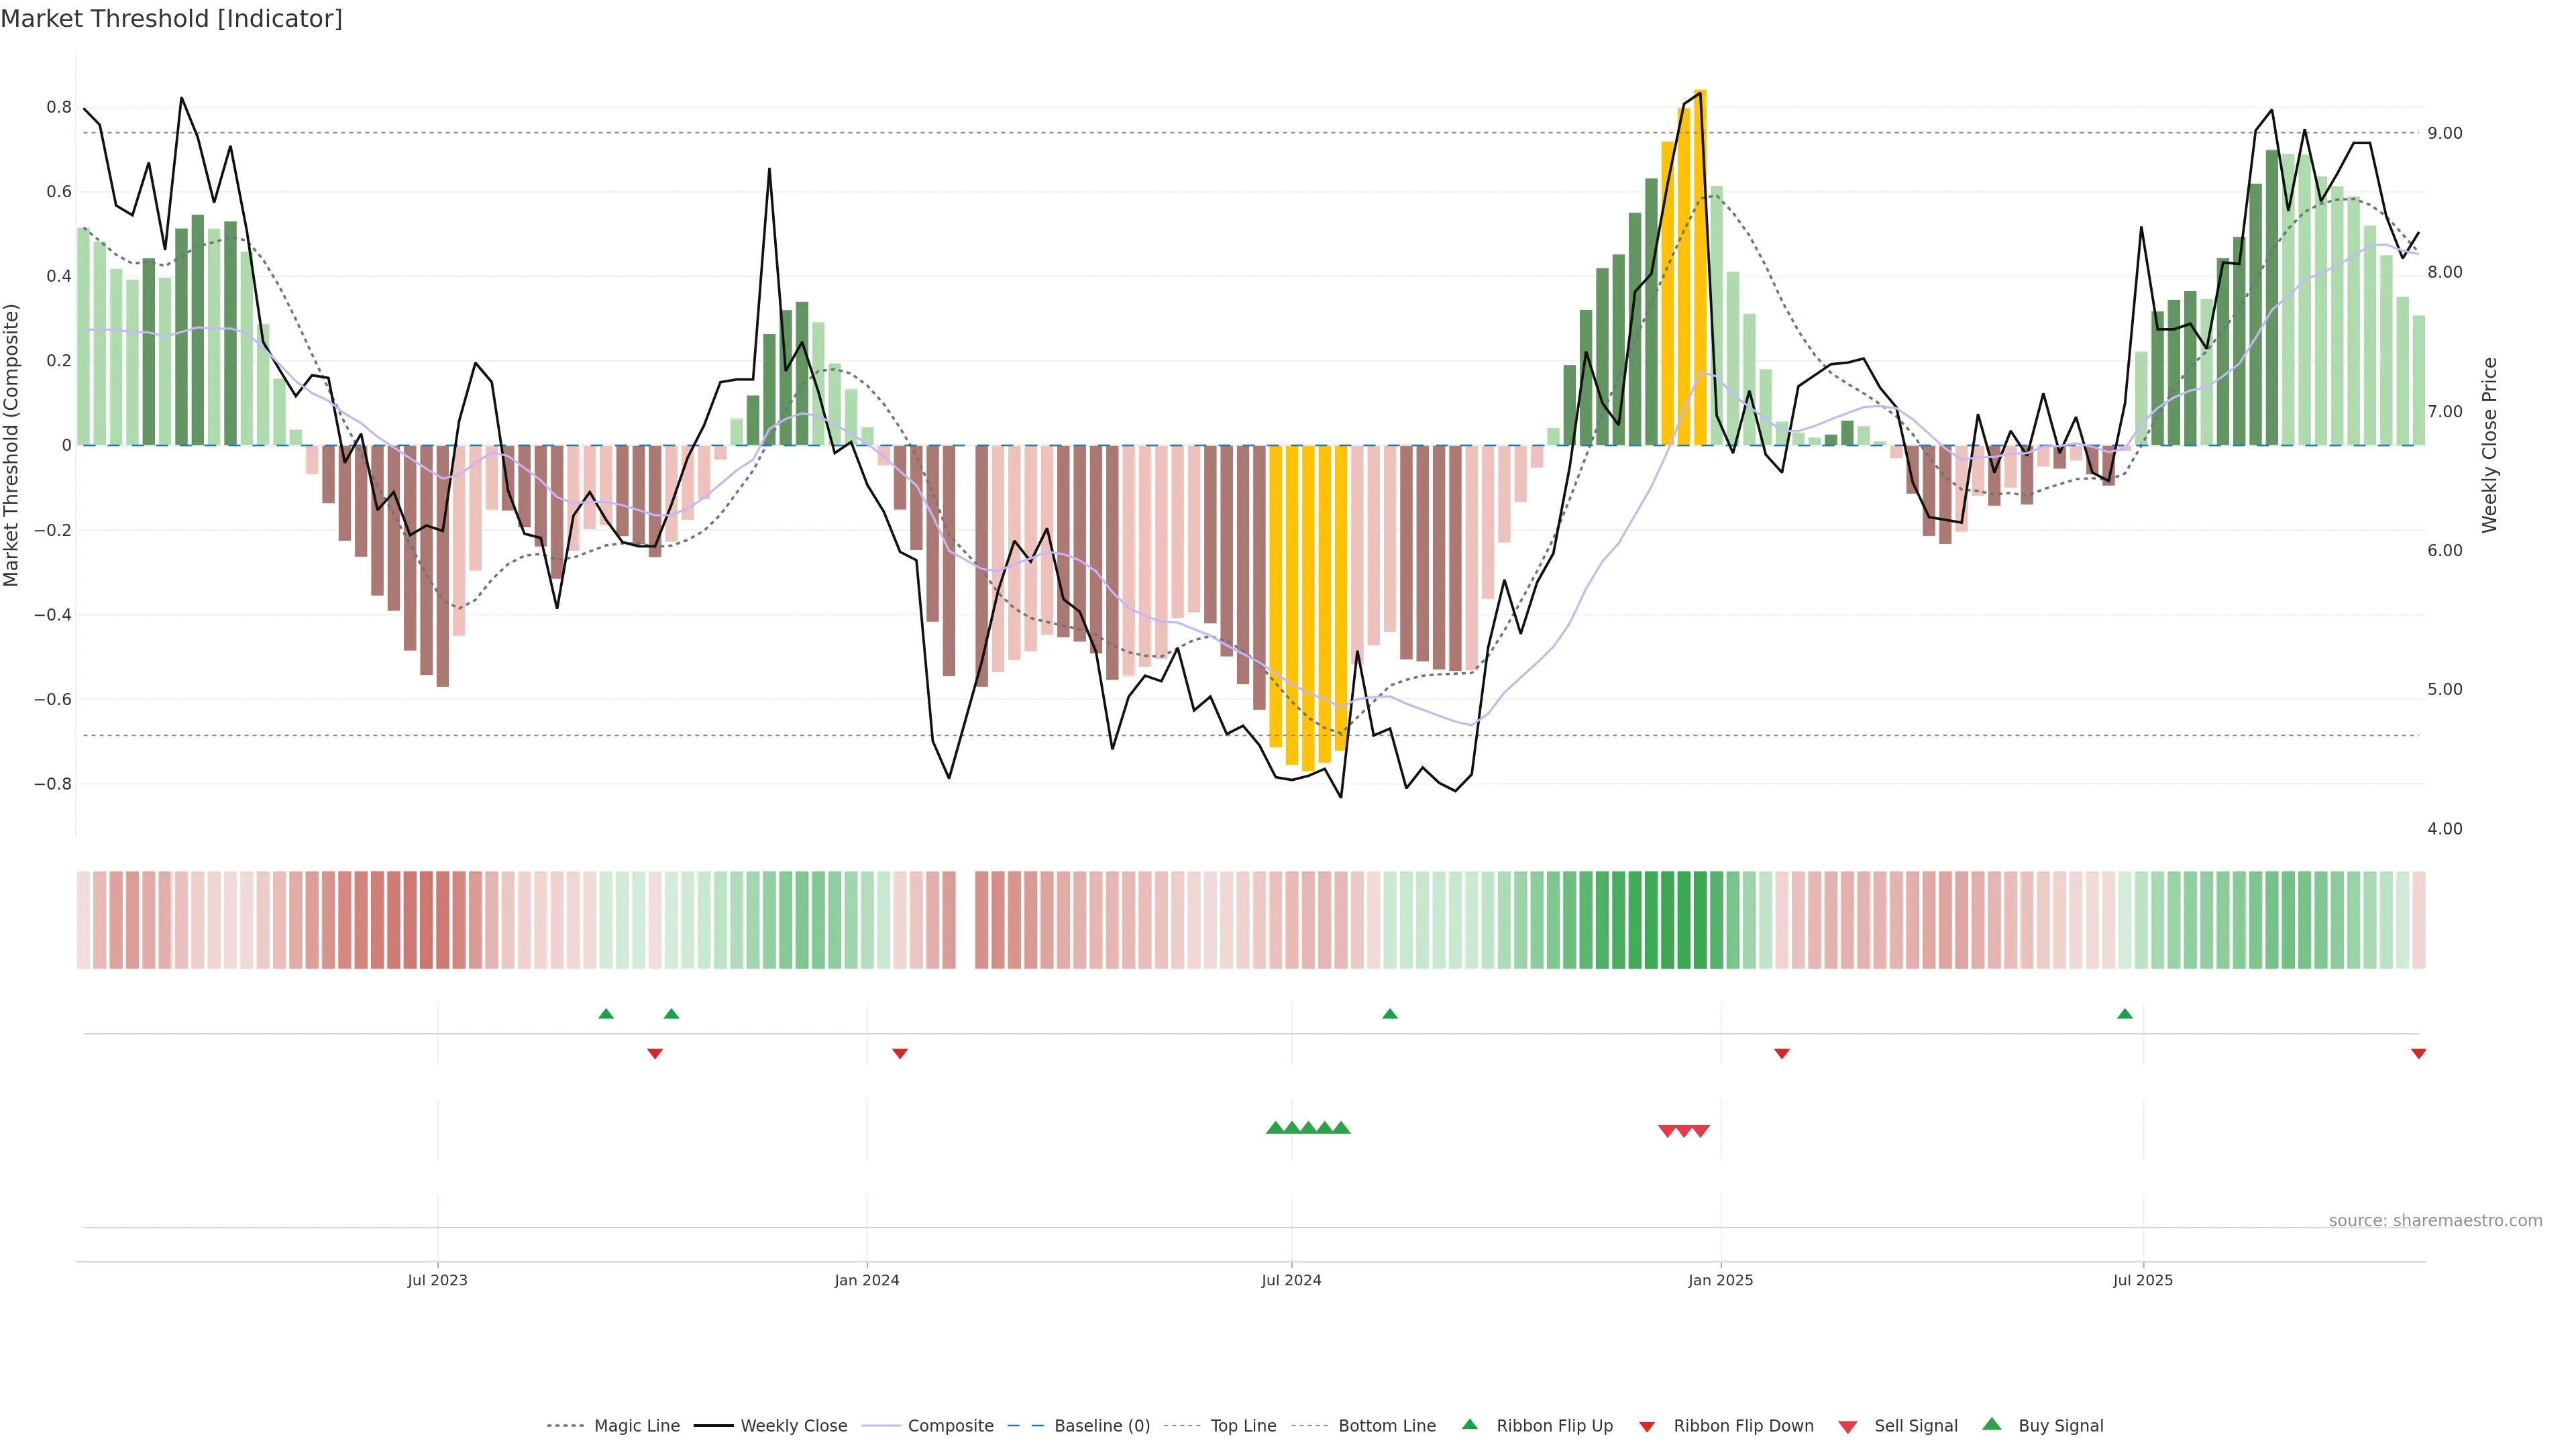Click the Jan 2024 x-axis label
Viewport: 2576px width, 1449px height.
(867, 1280)
